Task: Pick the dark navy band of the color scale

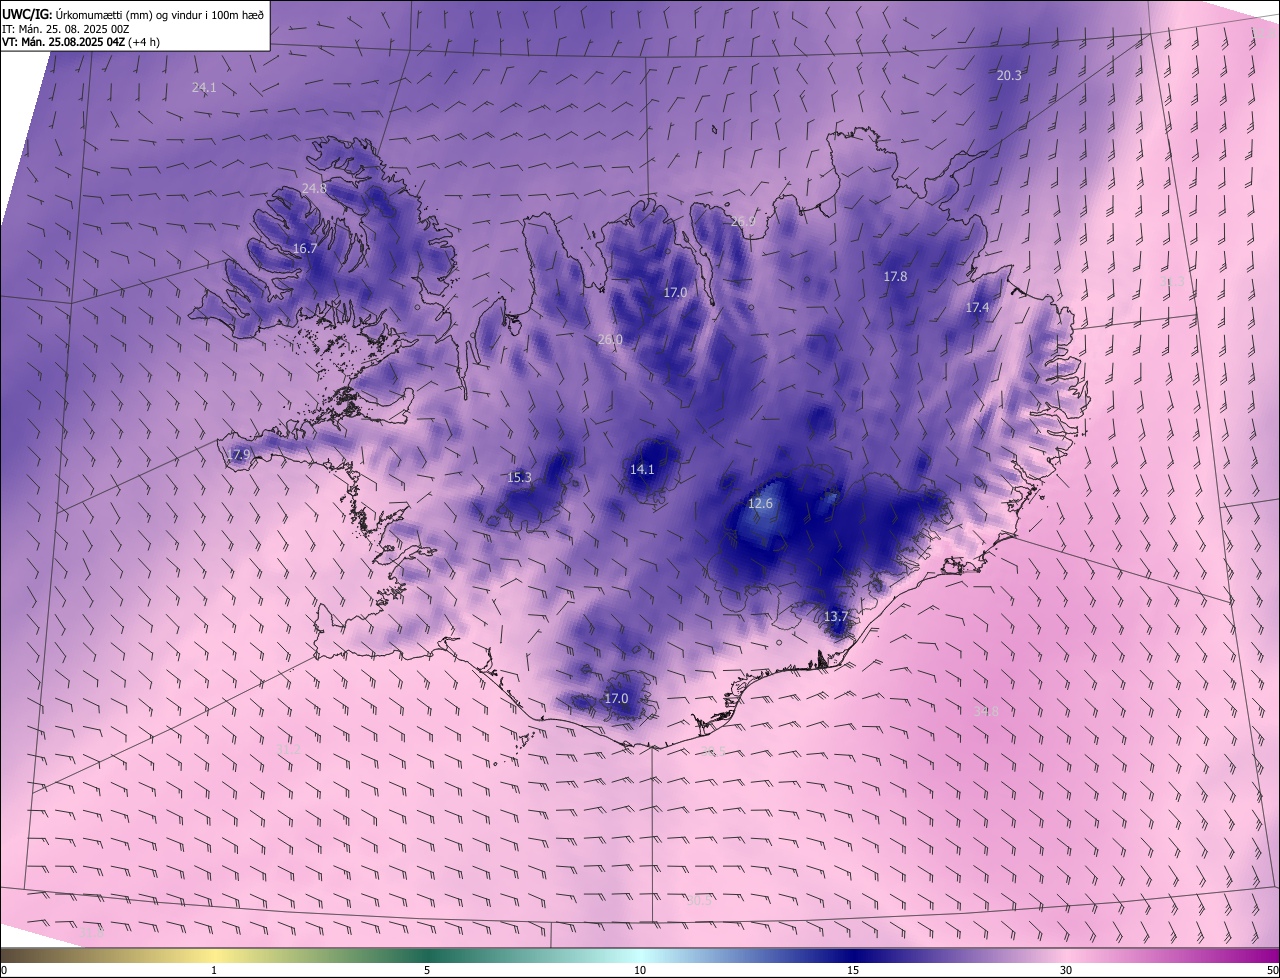Action: pos(853,955)
